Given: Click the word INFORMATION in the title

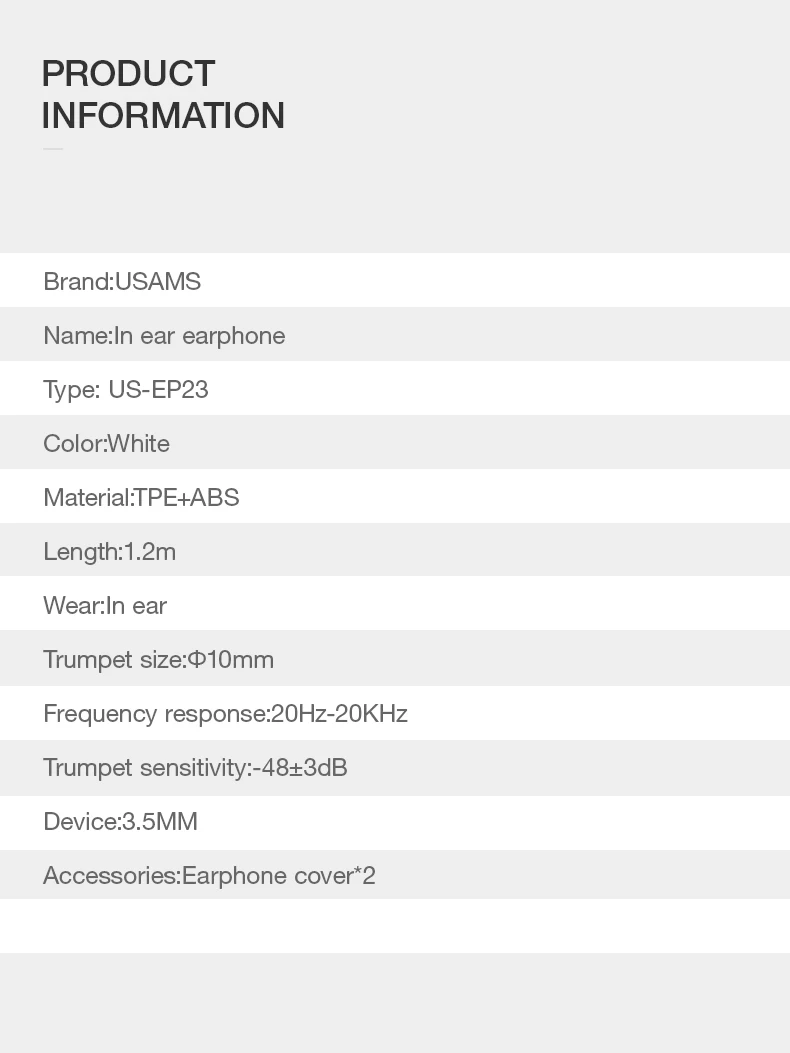Looking at the screenshot, I should [163, 116].
